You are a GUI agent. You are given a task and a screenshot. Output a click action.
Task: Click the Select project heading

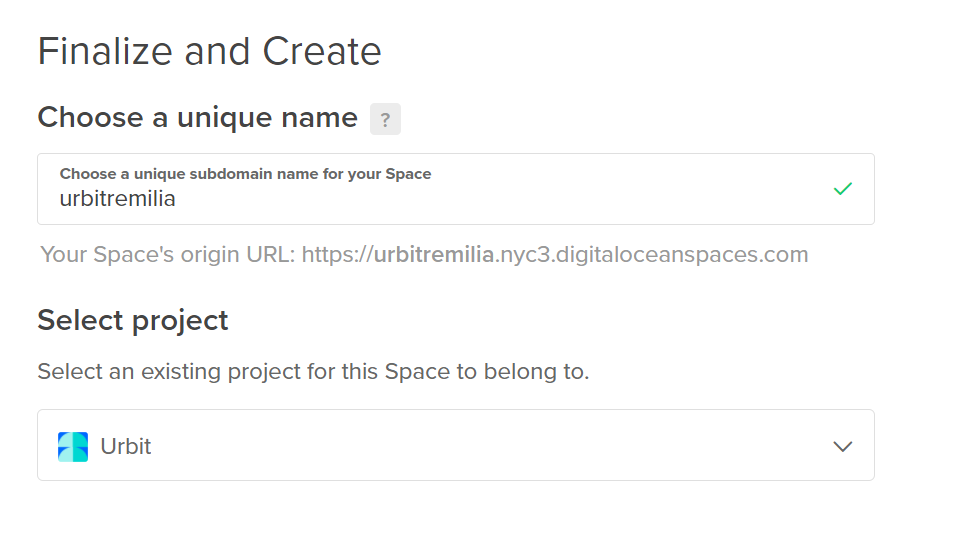pos(132,321)
